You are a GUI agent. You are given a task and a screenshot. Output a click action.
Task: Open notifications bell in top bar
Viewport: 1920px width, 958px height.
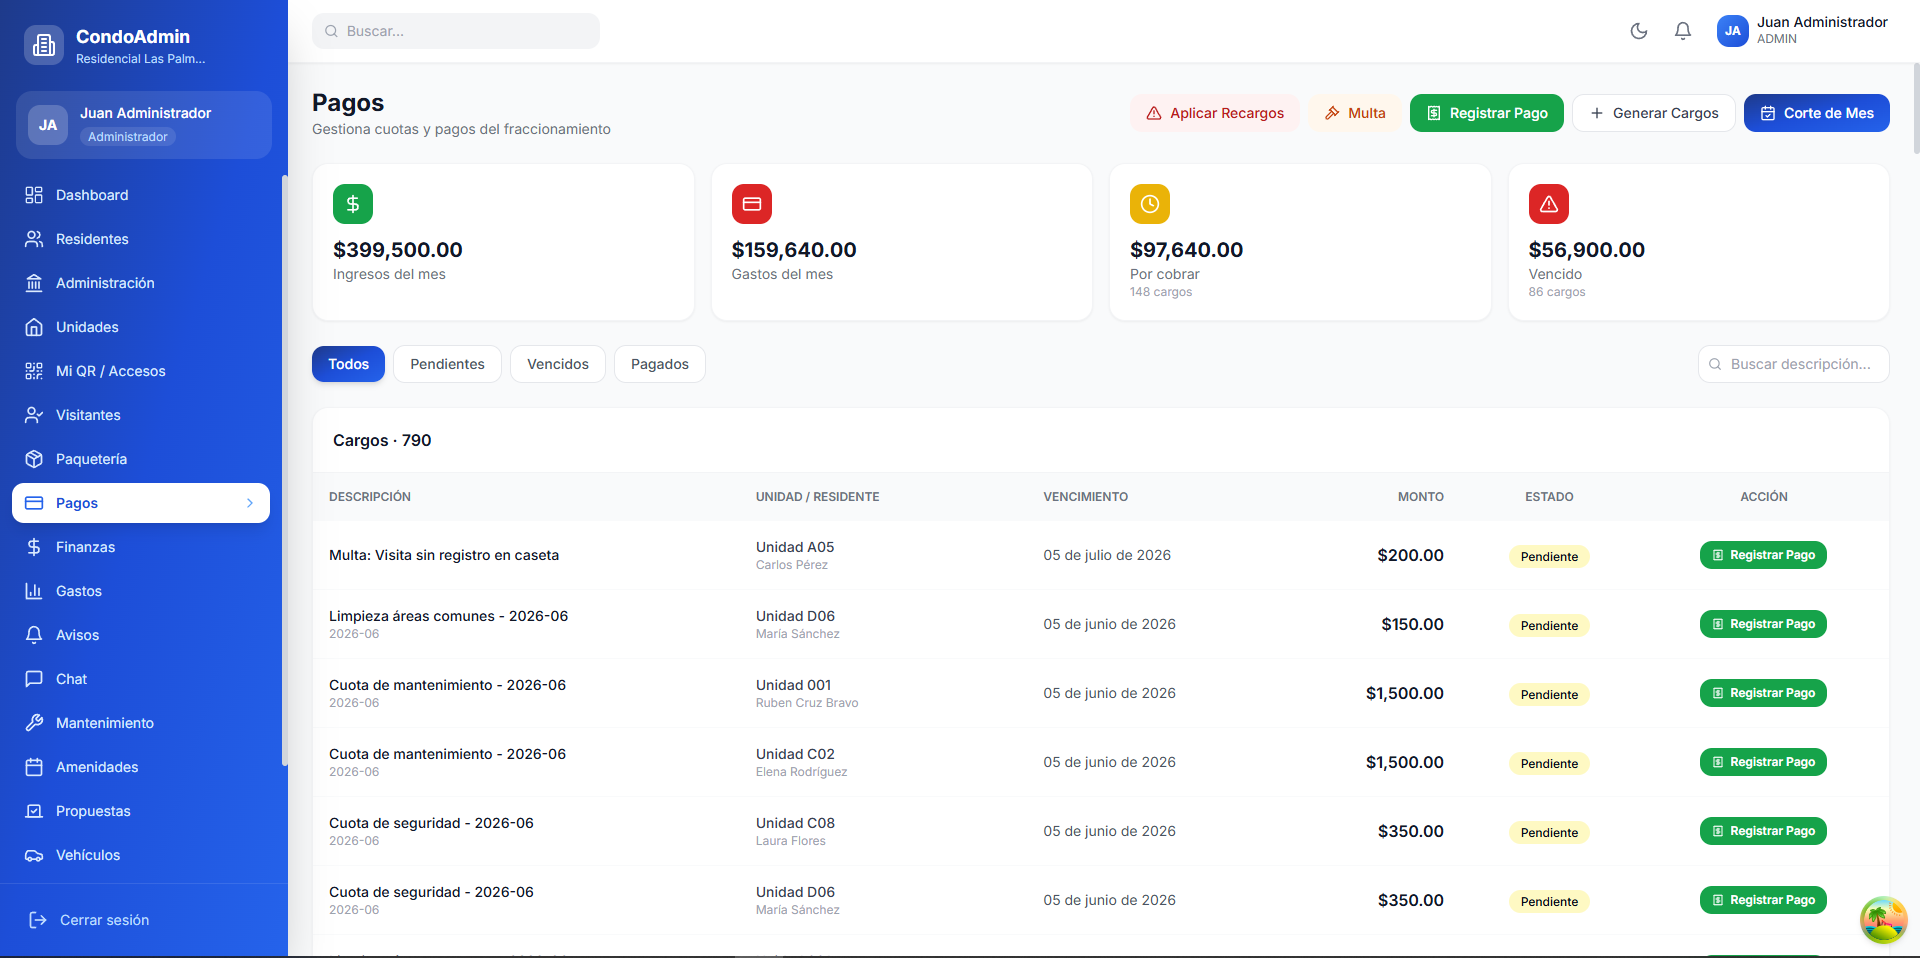(x=1683, y=31)
